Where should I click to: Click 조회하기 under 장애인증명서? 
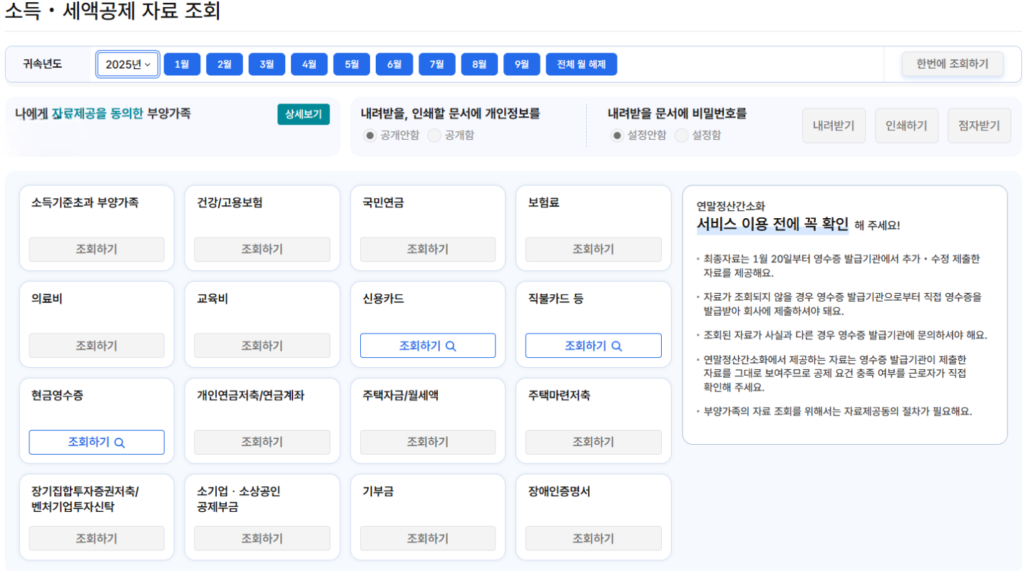[x=593, y=538]
